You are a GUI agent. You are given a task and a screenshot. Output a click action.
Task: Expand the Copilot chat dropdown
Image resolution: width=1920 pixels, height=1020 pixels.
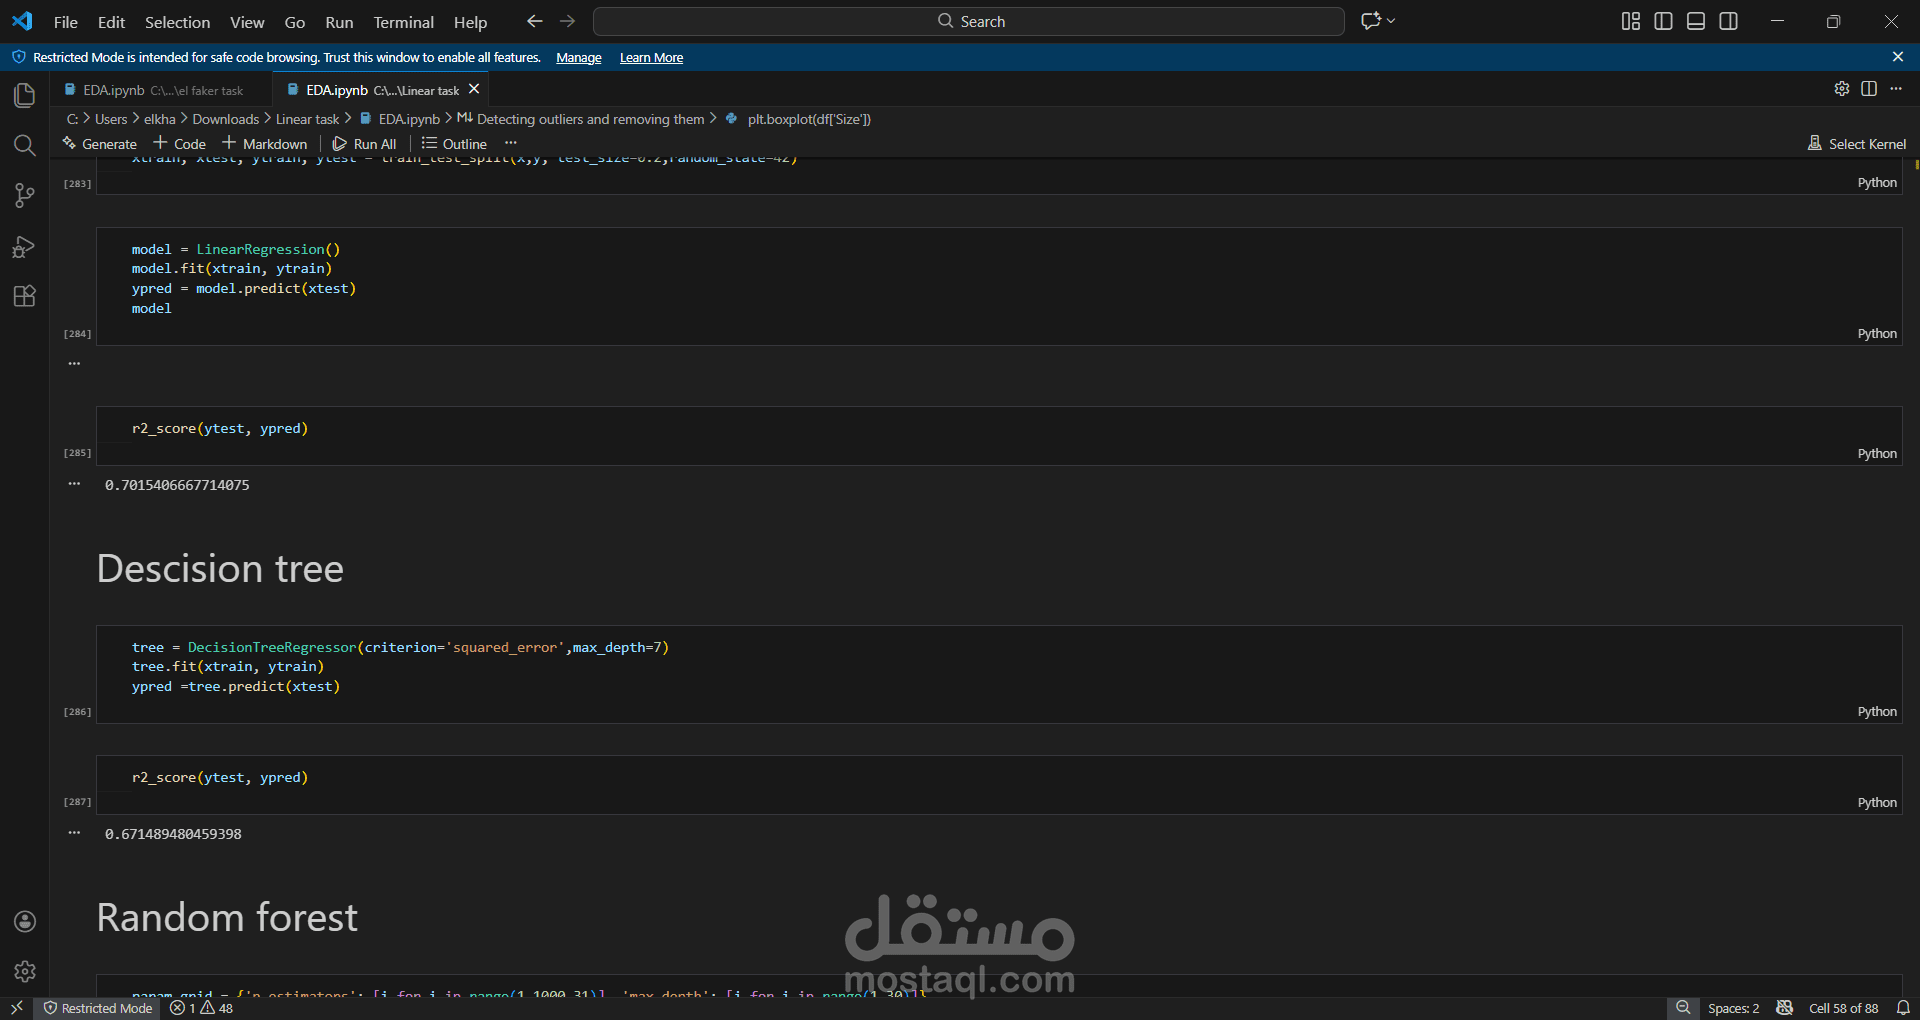click(1391, 21)
